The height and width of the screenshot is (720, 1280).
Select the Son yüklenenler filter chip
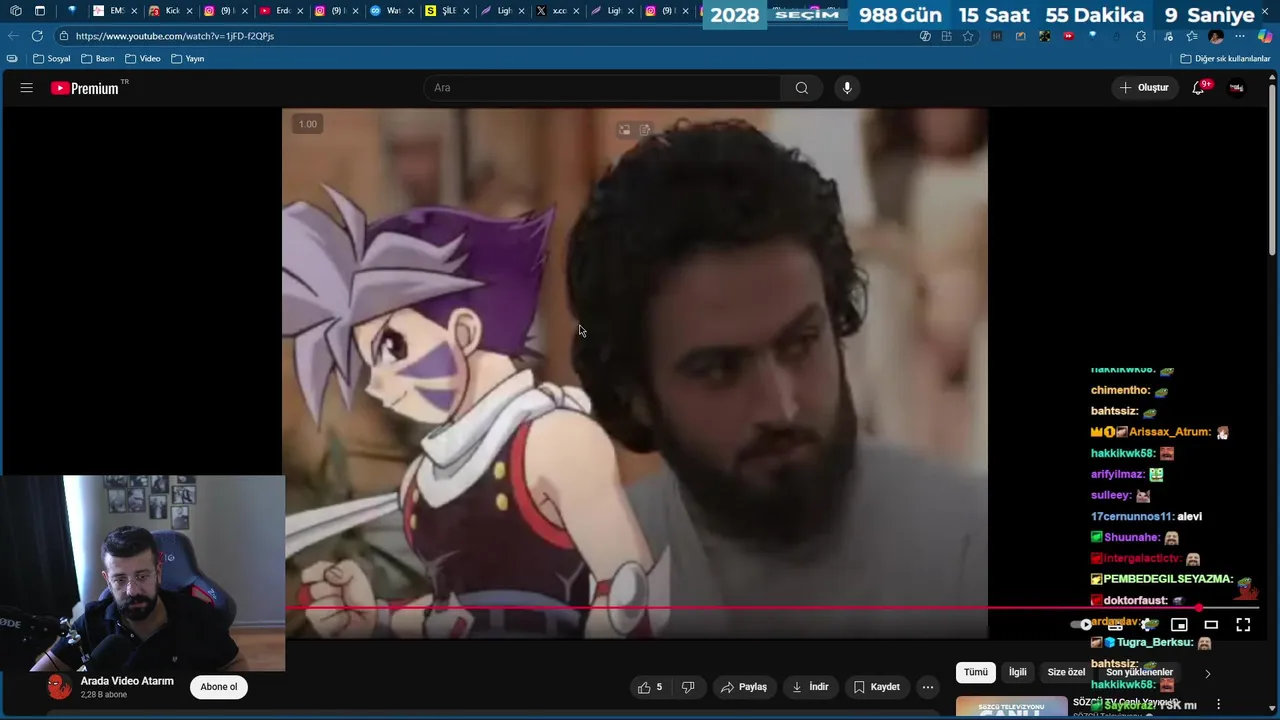click(1139, 673)
